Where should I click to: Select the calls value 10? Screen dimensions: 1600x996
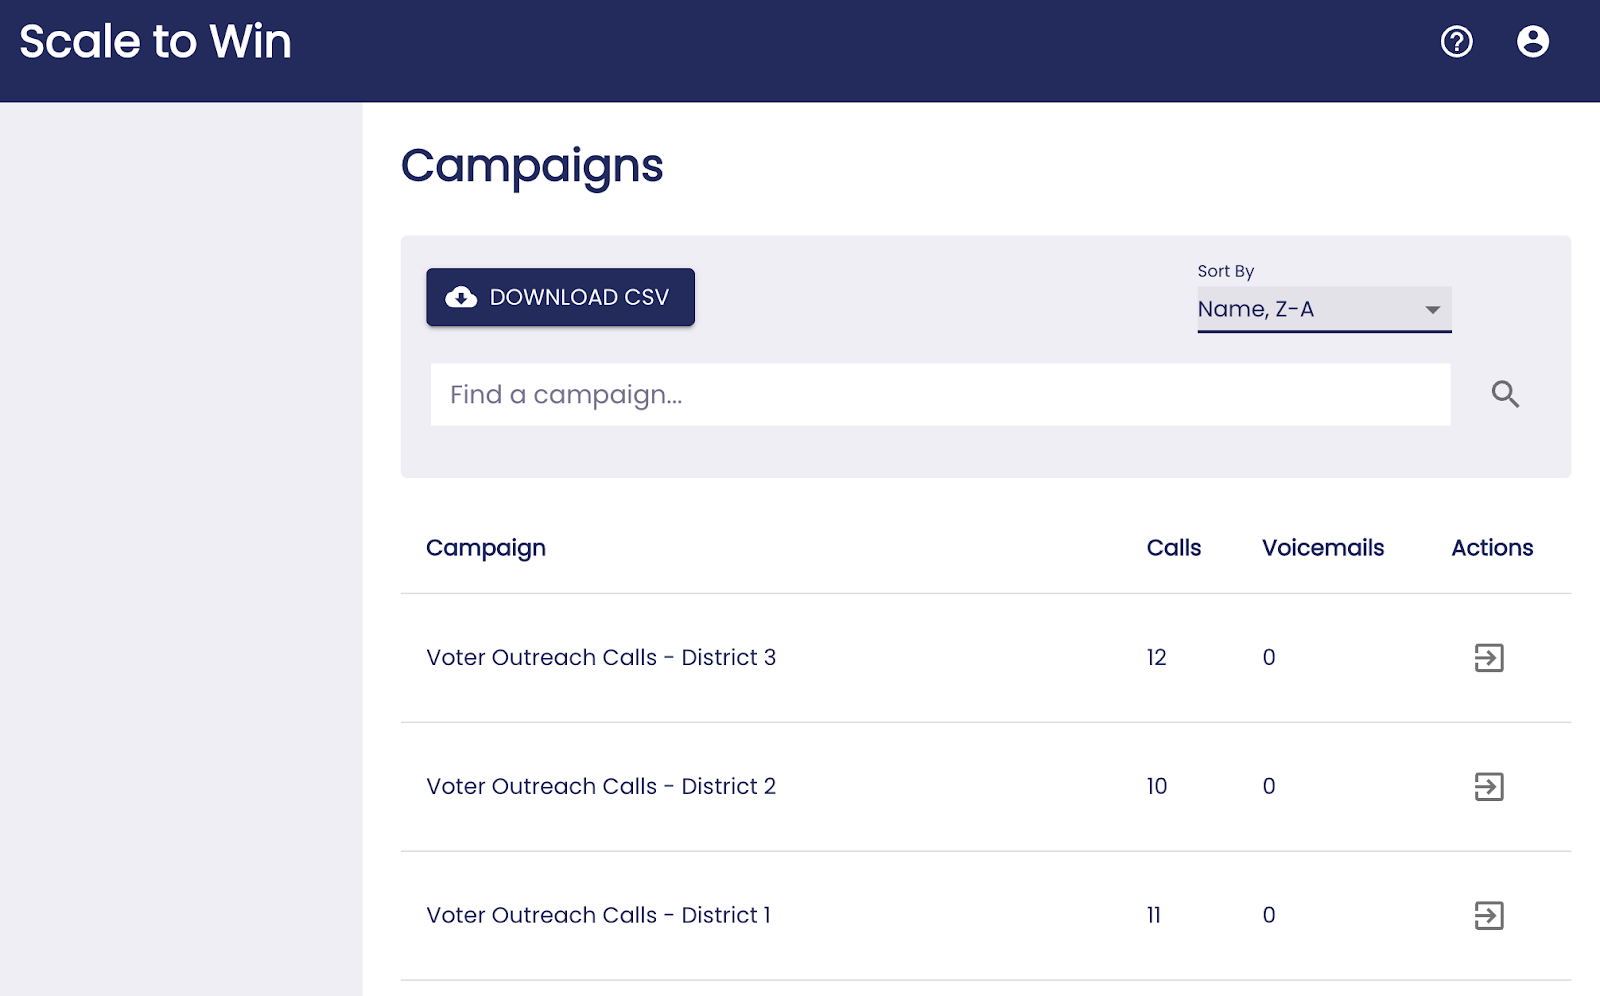click(1157, 787)
